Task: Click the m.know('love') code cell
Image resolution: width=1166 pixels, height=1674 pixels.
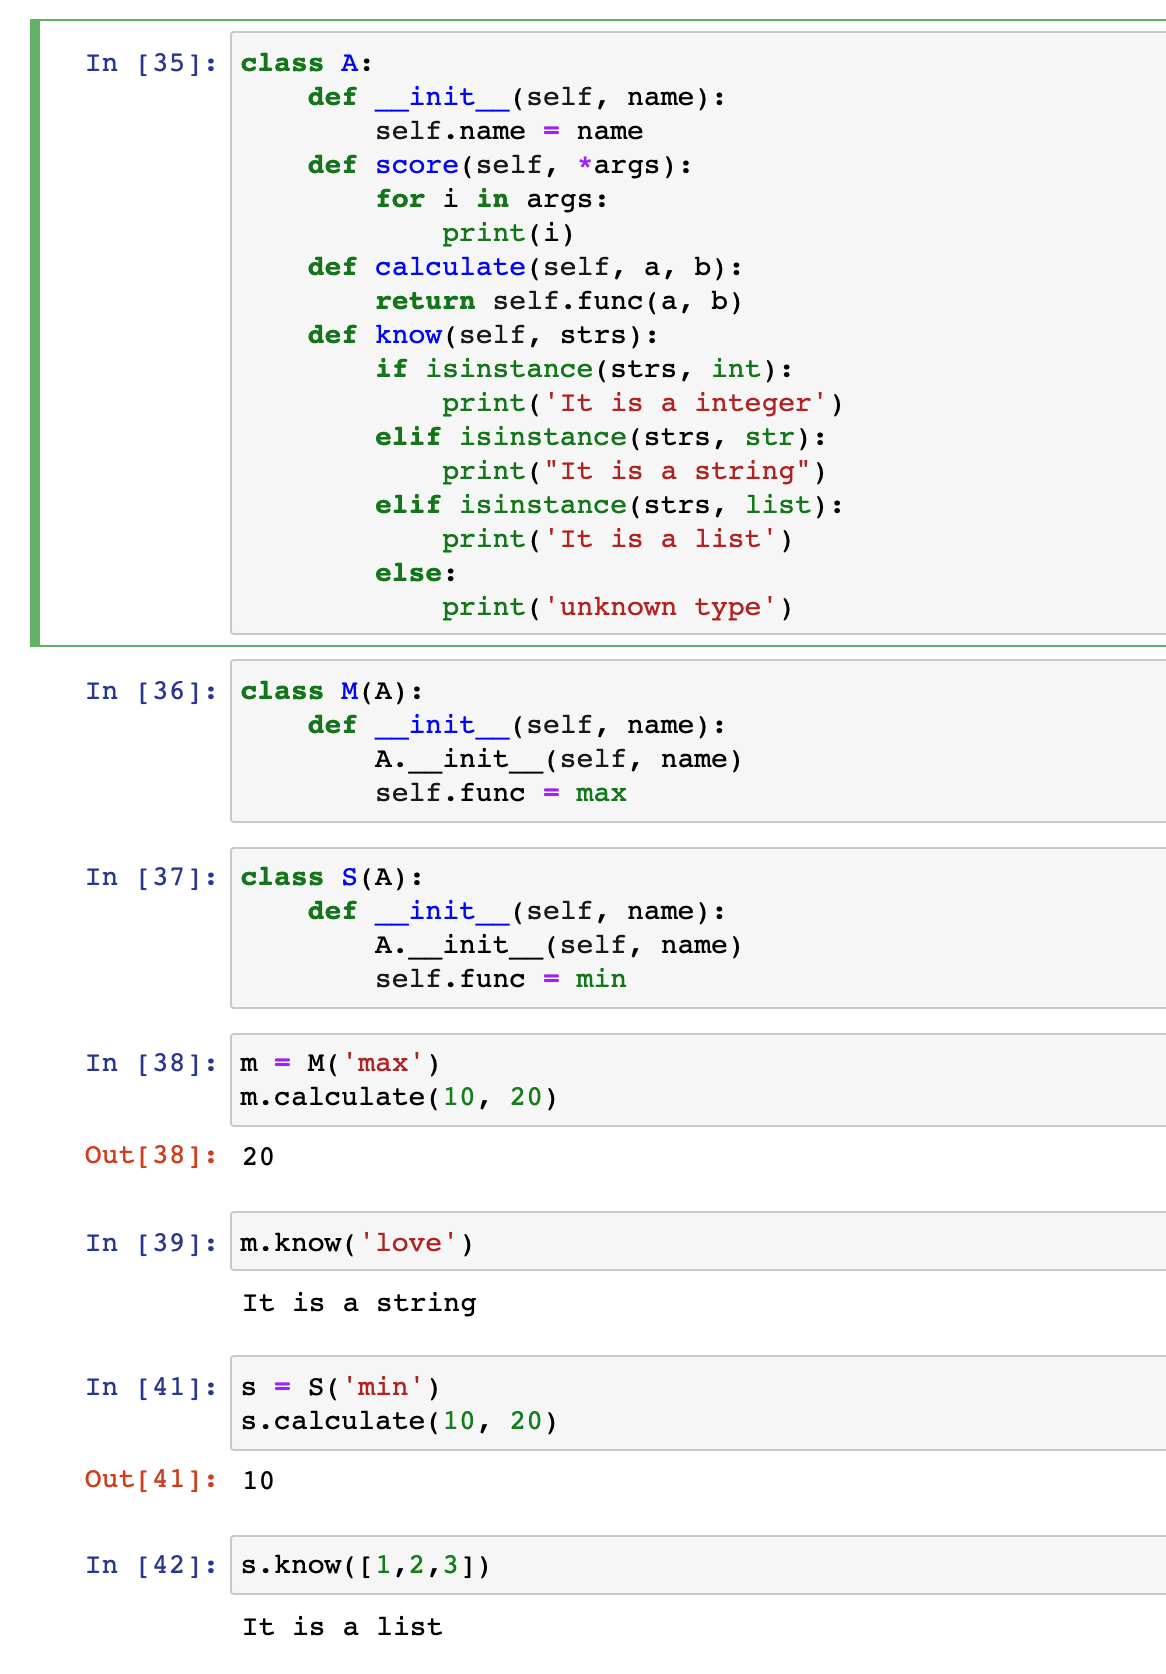Action: pyautogui.click(x=698, y=1242)
